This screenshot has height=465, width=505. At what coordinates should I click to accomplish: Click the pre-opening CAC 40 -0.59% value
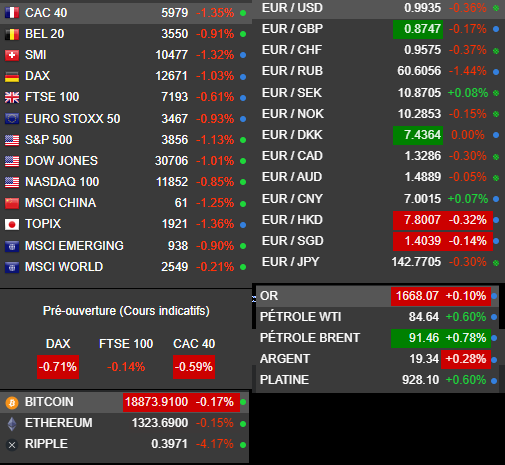pyautogui.click(x=194, y=367)
